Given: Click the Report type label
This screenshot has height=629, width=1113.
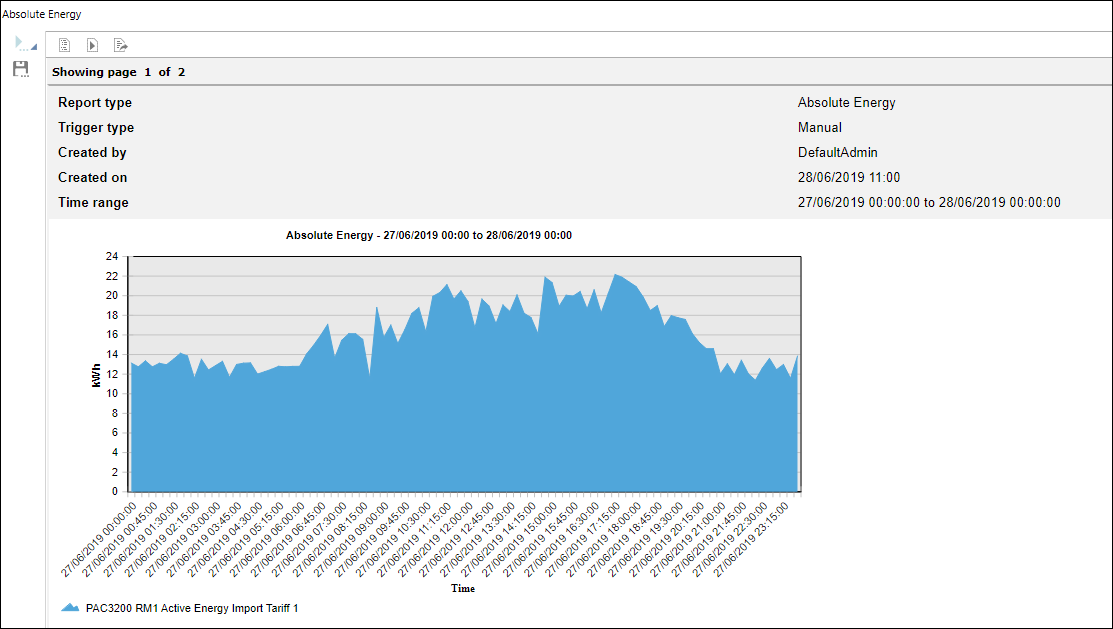Looking at the screenshot, I should (x=95, y=103).
